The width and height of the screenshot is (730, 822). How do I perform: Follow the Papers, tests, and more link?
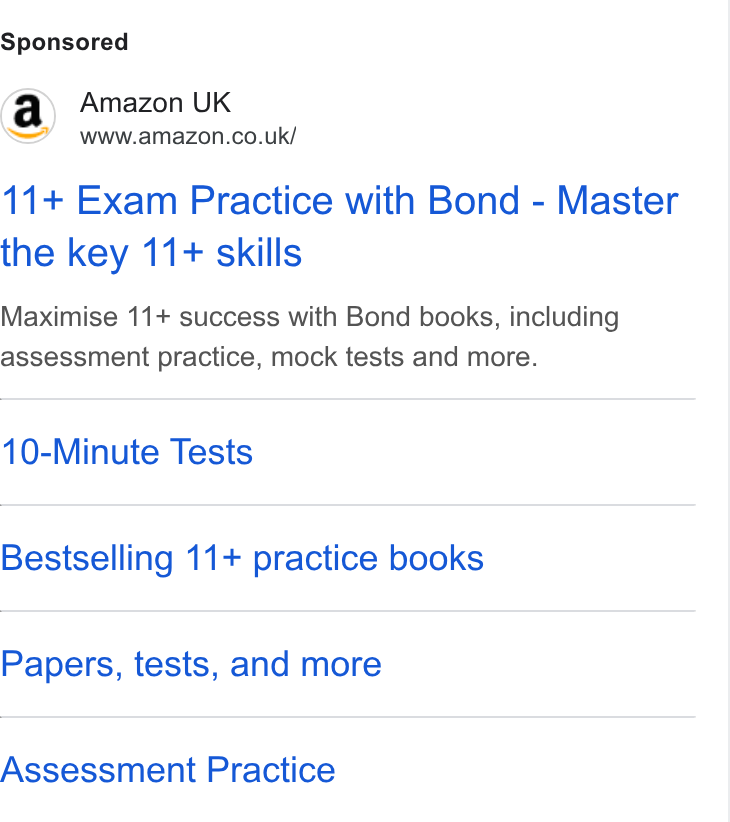(x=191, y=664)
